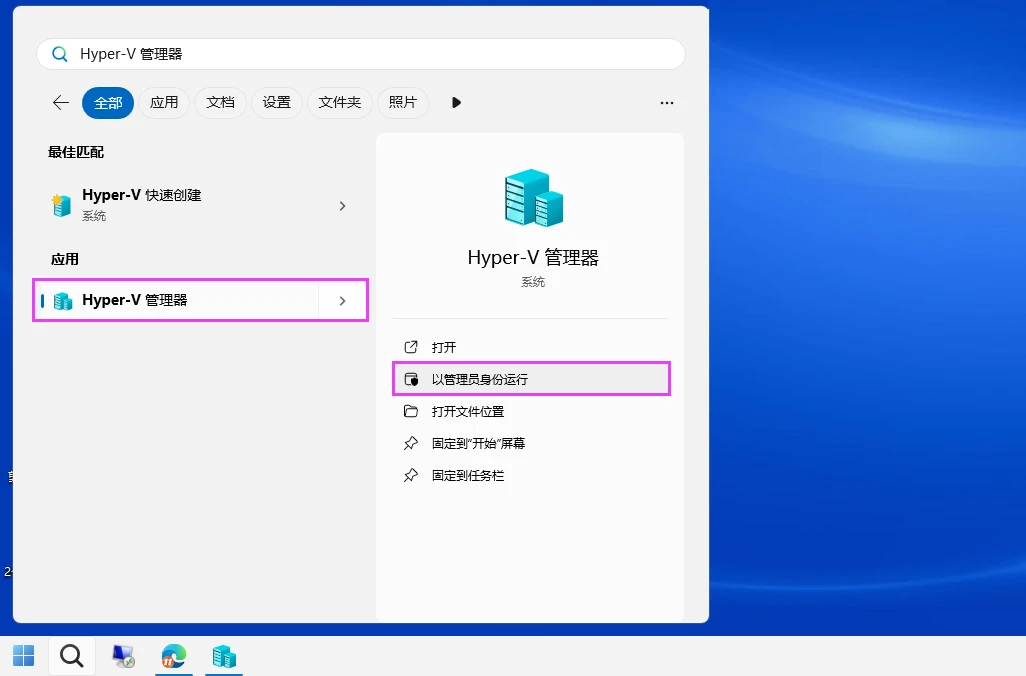Switch to the 设置 filter tab
The image size is (1026, 676).
pos(276,103)
